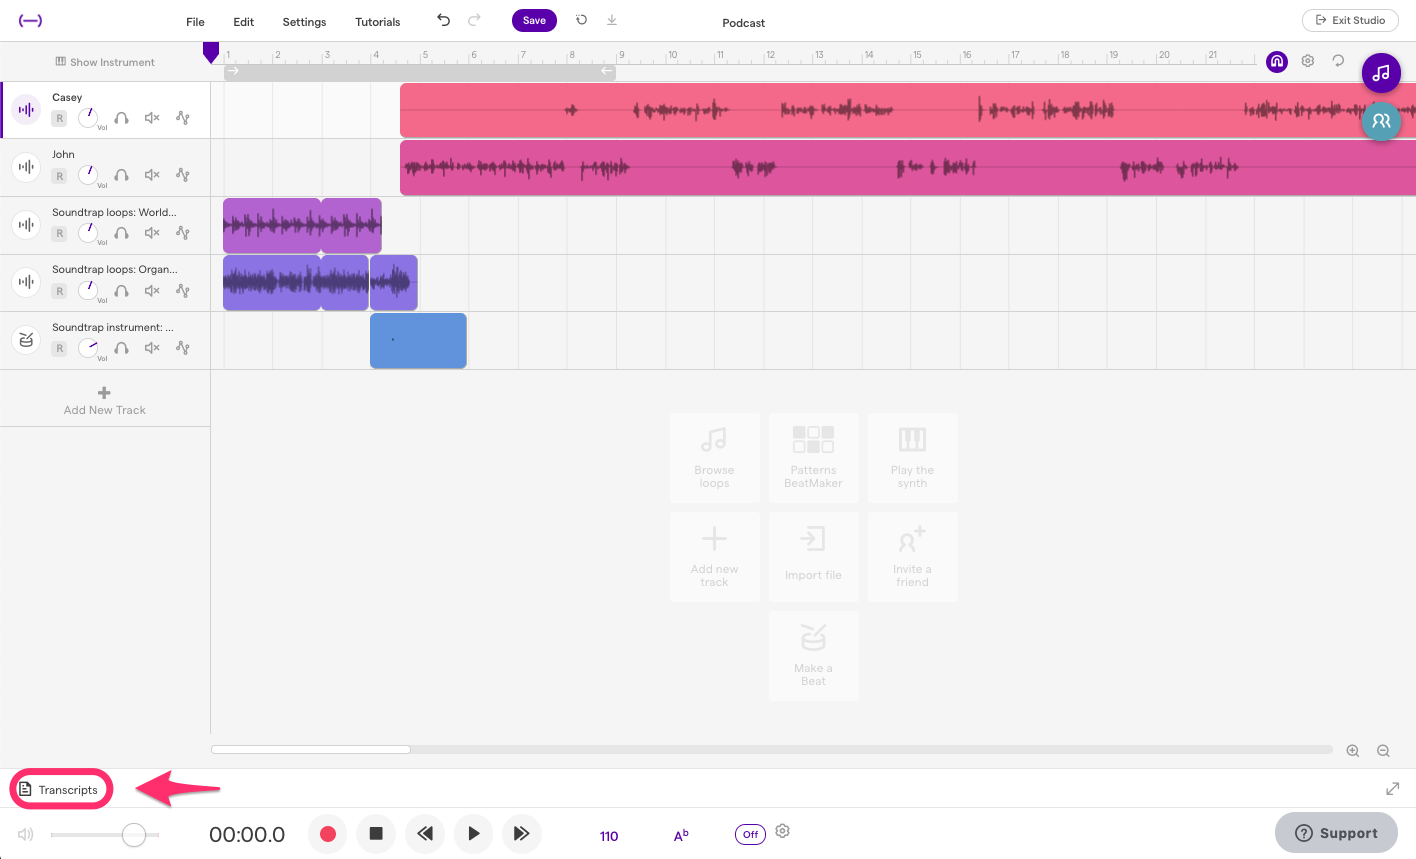The image size is (1416, 859).
Task: Click the Podcast project title
Action: click(744, 23)
